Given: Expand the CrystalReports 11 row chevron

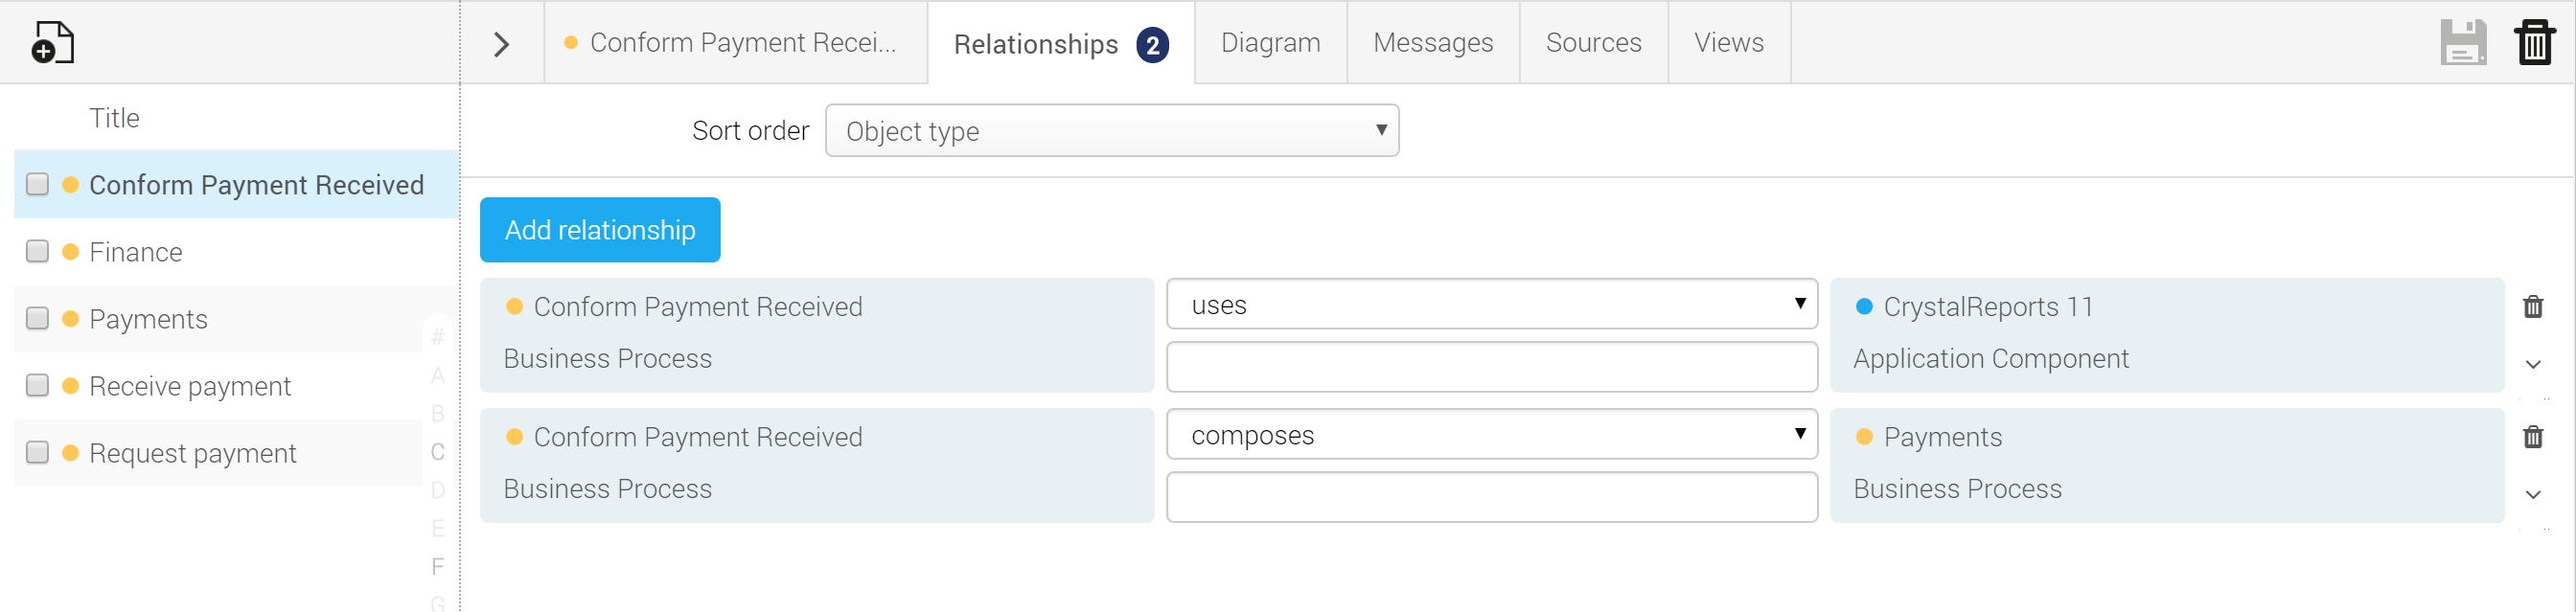Looking at the screenshot, I should pos(2532,364).
